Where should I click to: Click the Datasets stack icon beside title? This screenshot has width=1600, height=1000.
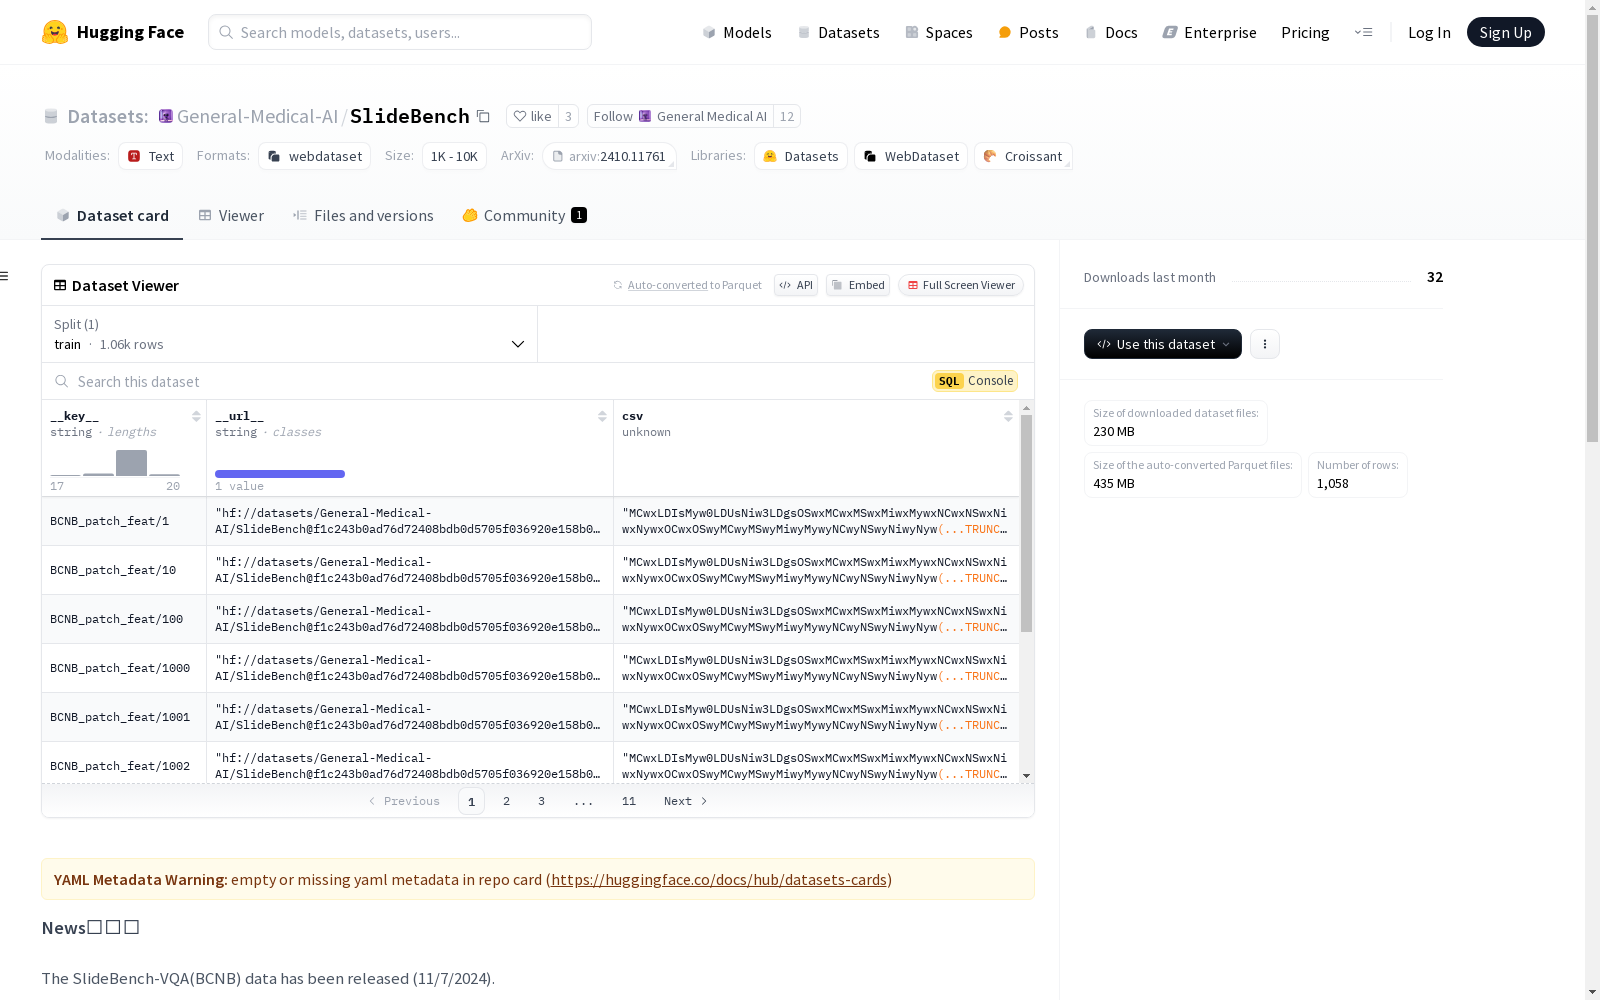click(x=51, y=117)
